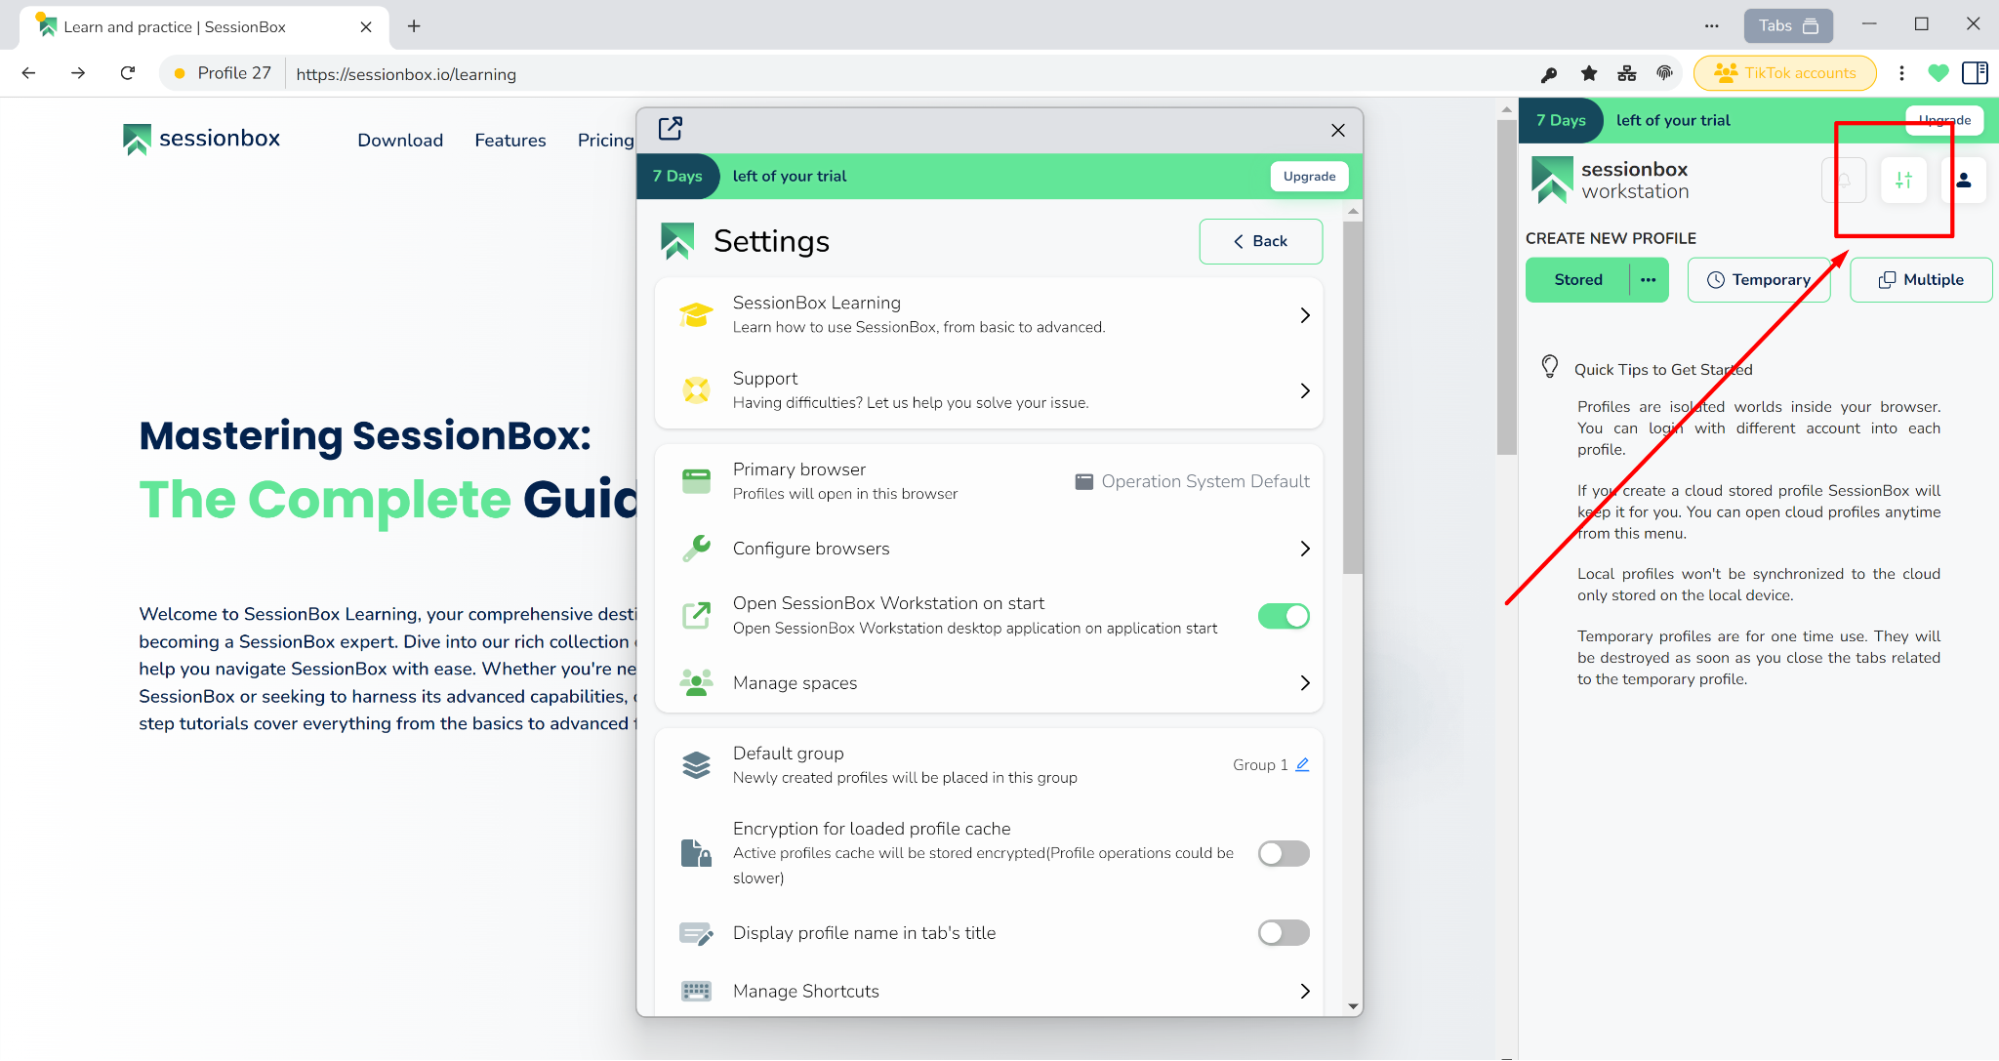Close the Settings dialog
This screenshot has height=1061, width=1999.
(1338, 130)
